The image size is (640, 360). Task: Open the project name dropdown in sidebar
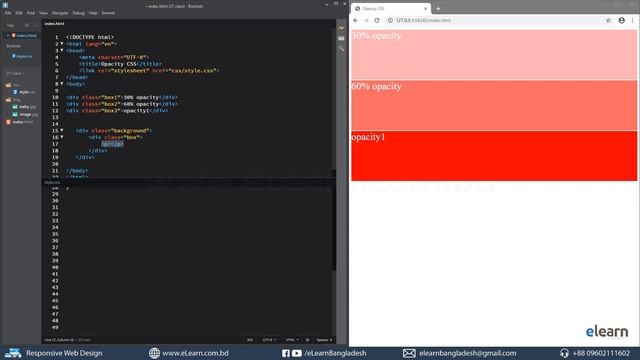point(15,73)
